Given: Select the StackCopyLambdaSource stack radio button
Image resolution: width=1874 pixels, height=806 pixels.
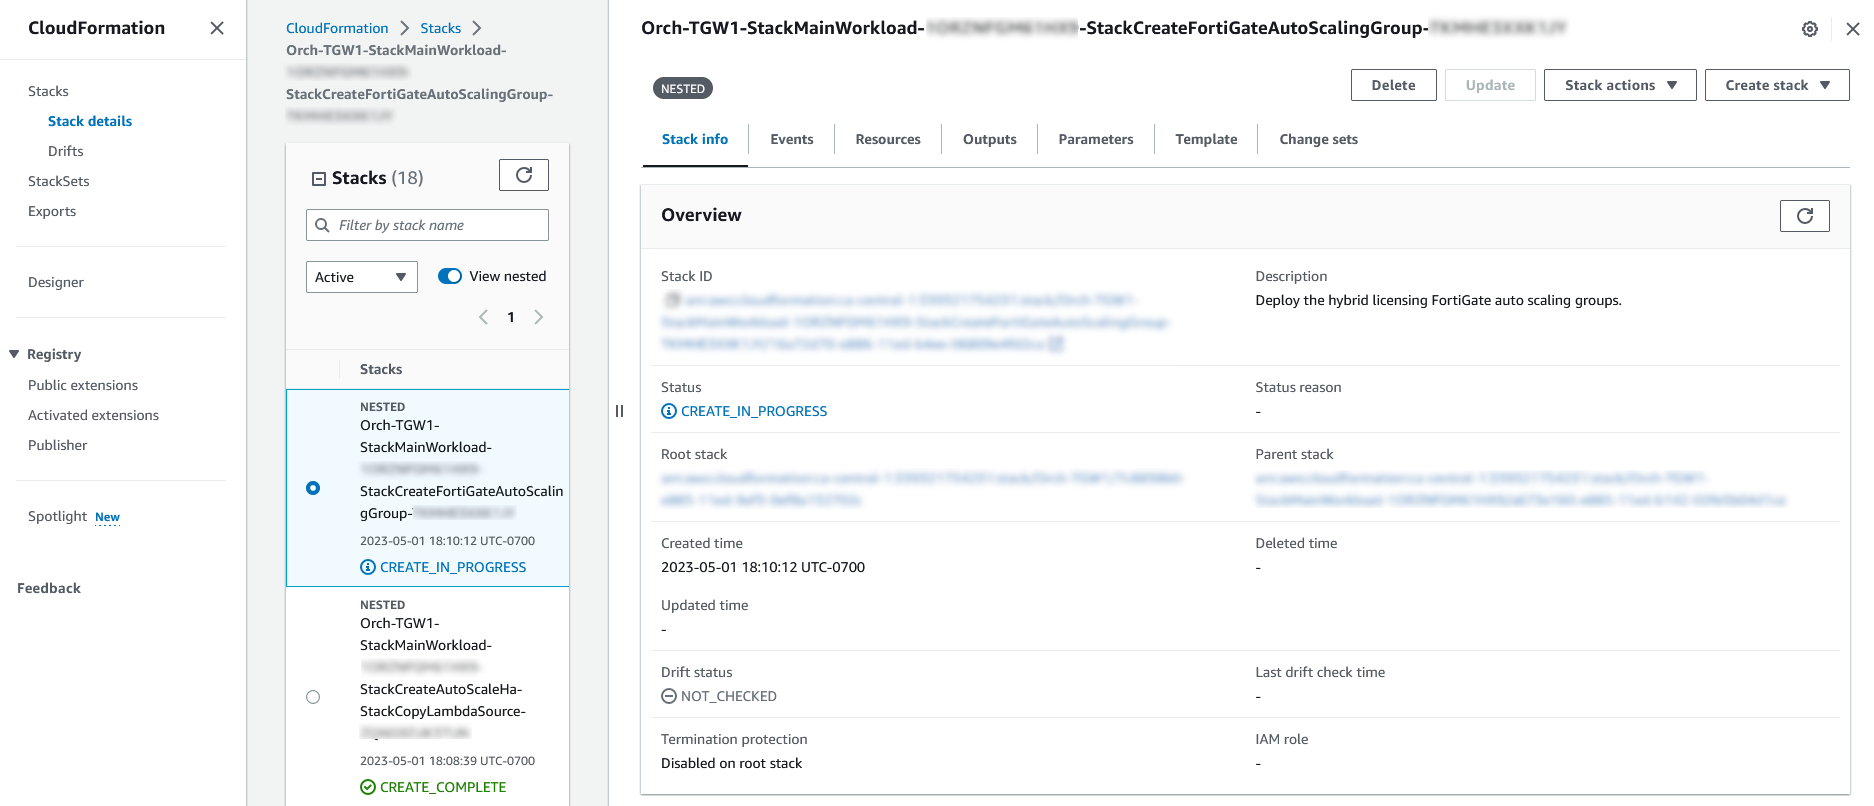Looking at the screenshot, I should pos(313,697).
